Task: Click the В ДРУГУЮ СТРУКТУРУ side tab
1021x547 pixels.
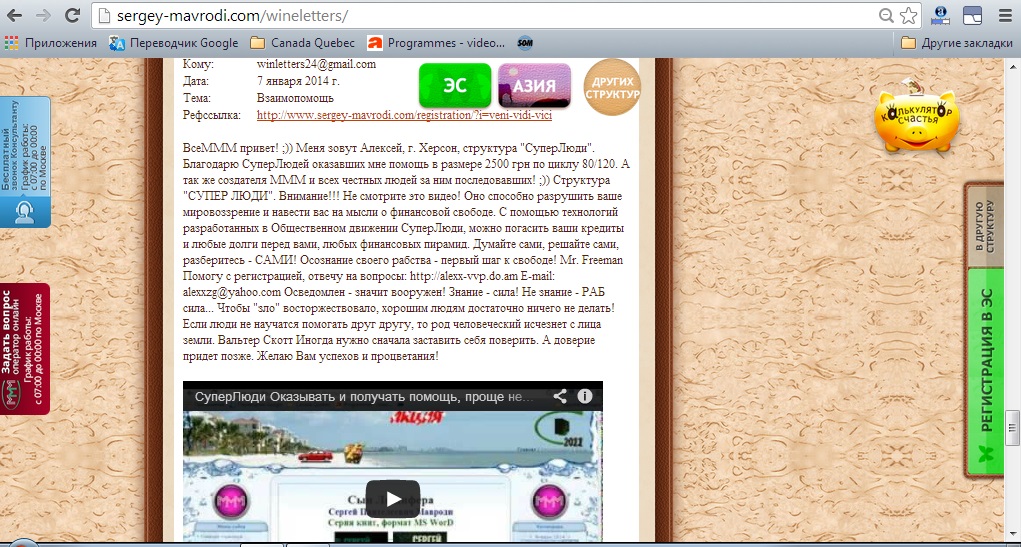Action: (986, 225)
